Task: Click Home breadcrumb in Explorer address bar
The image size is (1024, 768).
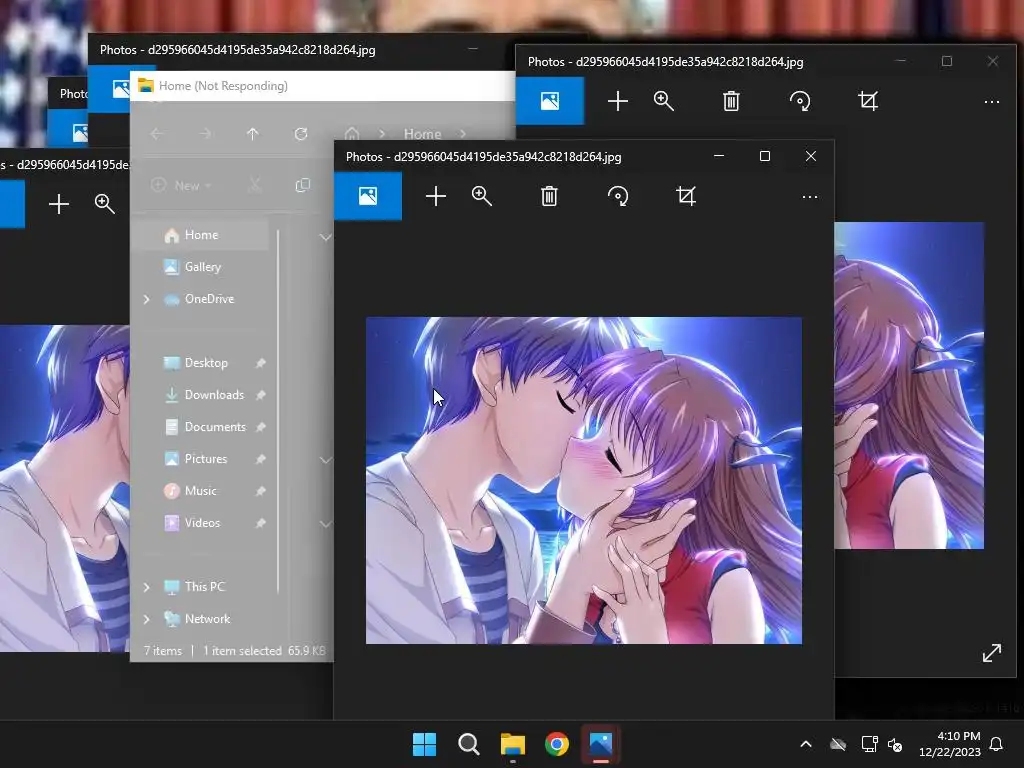Action: click(422, 134)
